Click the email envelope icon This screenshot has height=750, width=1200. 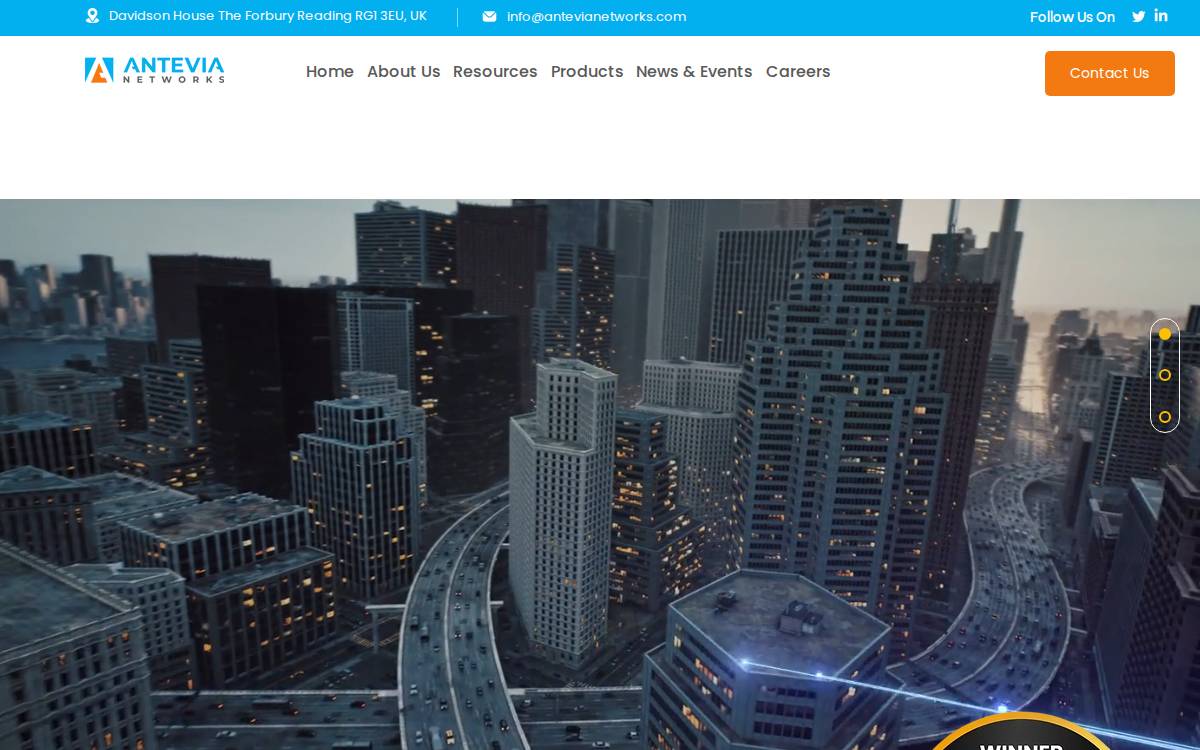[489, 16]
